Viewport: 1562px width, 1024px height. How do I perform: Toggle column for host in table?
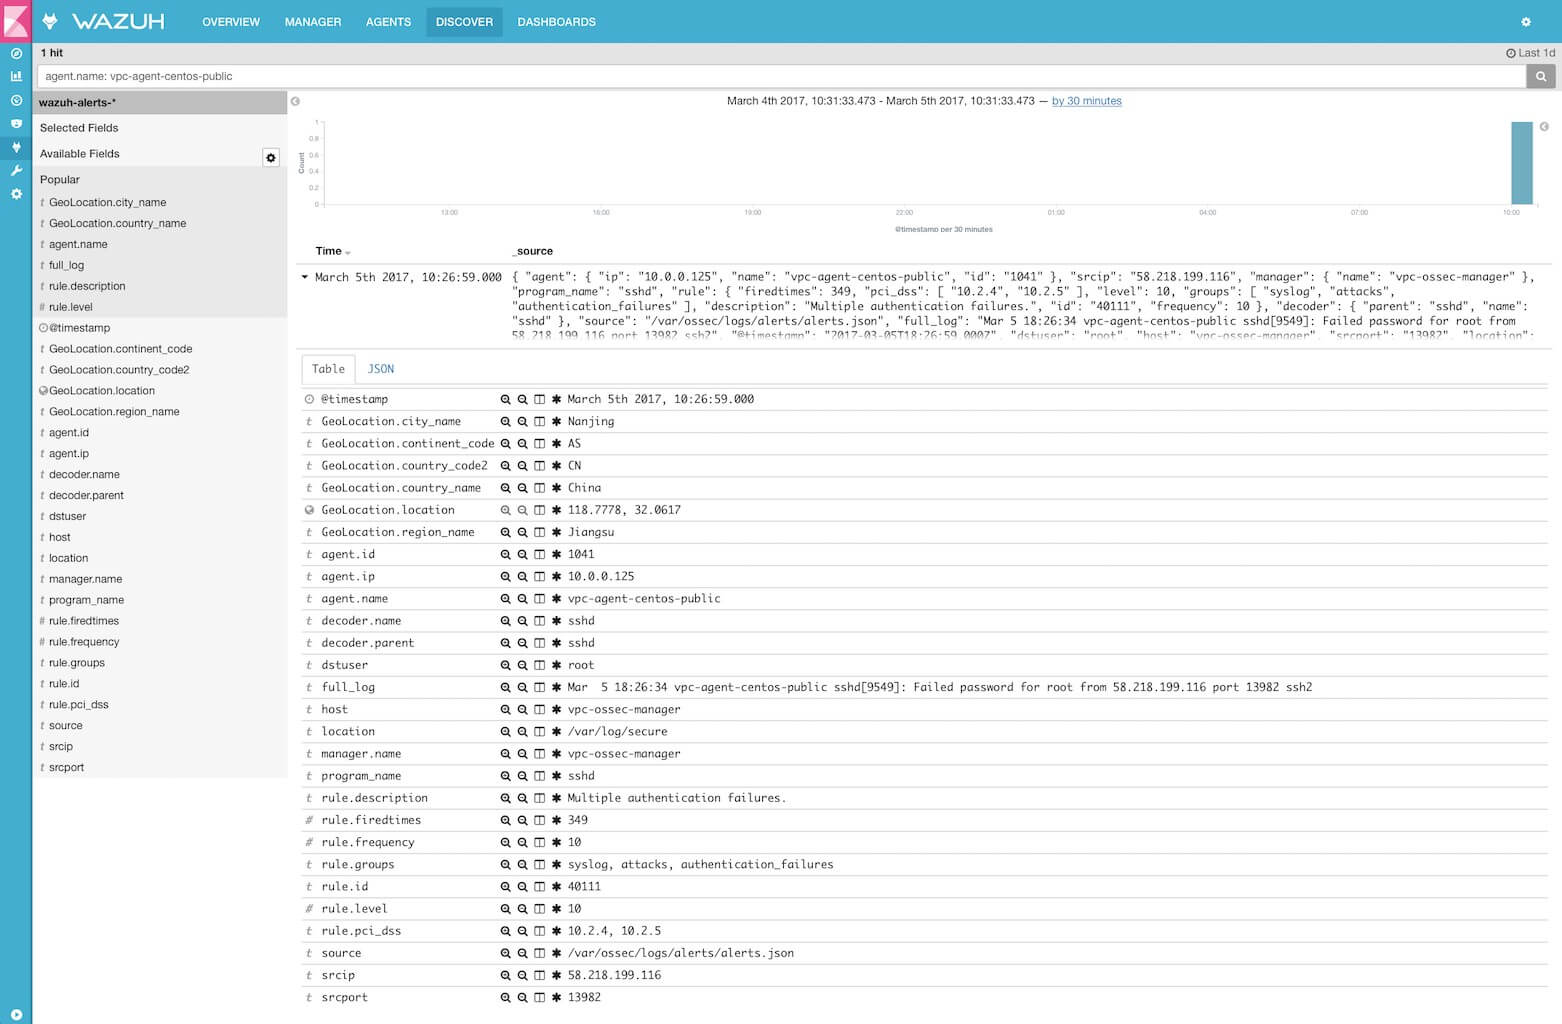pyautogui.click(x=539, y=709)
